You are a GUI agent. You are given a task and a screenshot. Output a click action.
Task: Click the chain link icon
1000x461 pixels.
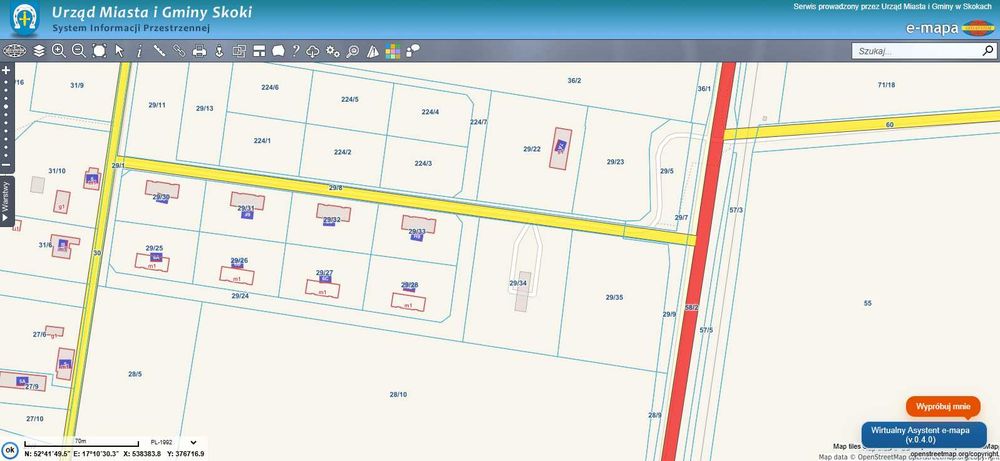[x=179, y=51]
